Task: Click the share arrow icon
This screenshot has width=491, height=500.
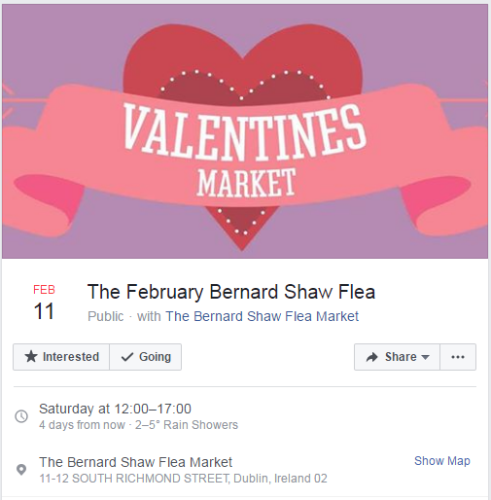Action: click(x=372, y=357)
